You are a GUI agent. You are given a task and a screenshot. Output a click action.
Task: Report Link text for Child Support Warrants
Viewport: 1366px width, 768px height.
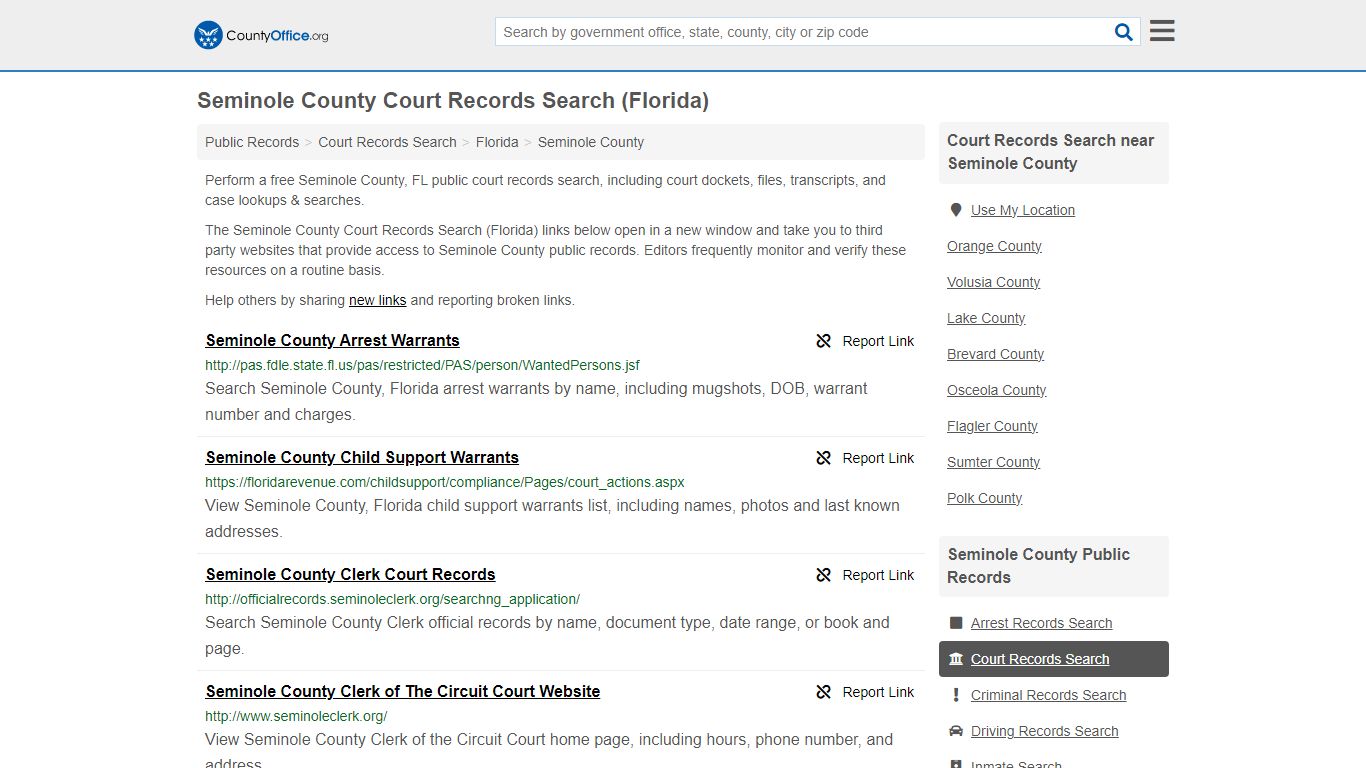coord(878,458)
